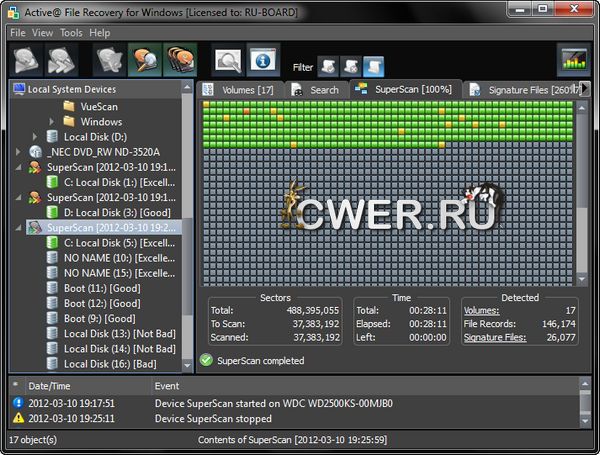600x455 pixels.
Task: Open the Tools menu
Action: 71,32
